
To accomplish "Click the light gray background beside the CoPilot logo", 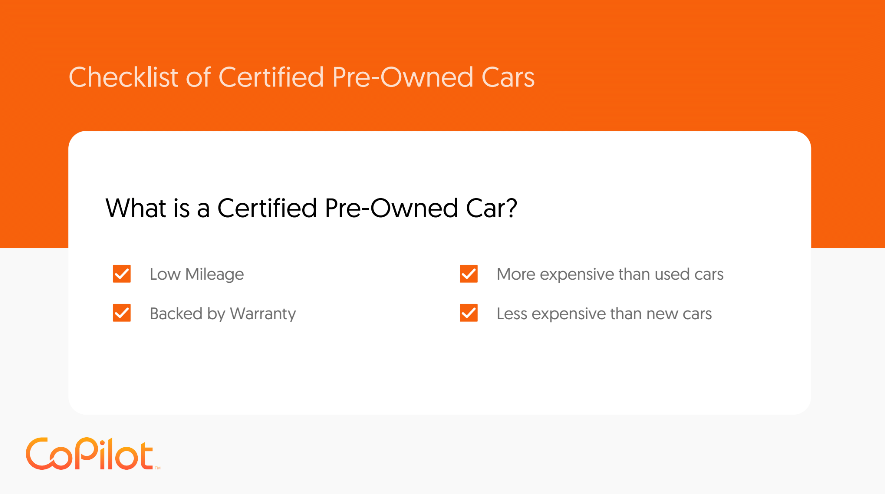I will 452,454.
